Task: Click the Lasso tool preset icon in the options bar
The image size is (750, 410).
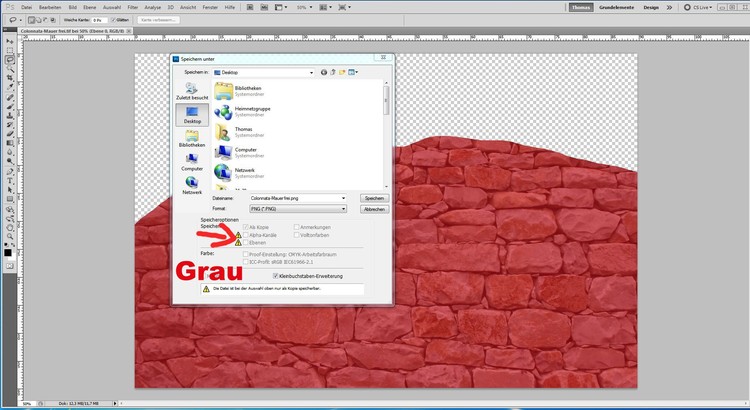Action: tap(15, 20)
